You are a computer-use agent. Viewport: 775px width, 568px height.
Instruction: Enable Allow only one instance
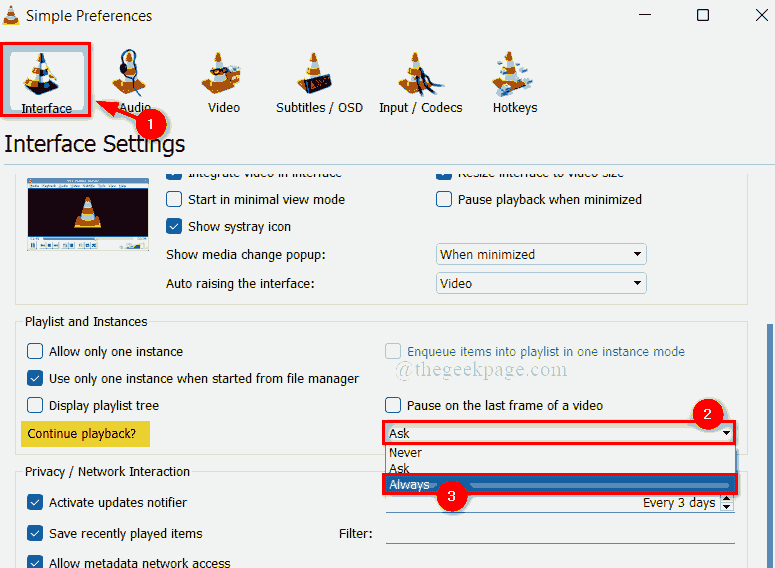36,352
